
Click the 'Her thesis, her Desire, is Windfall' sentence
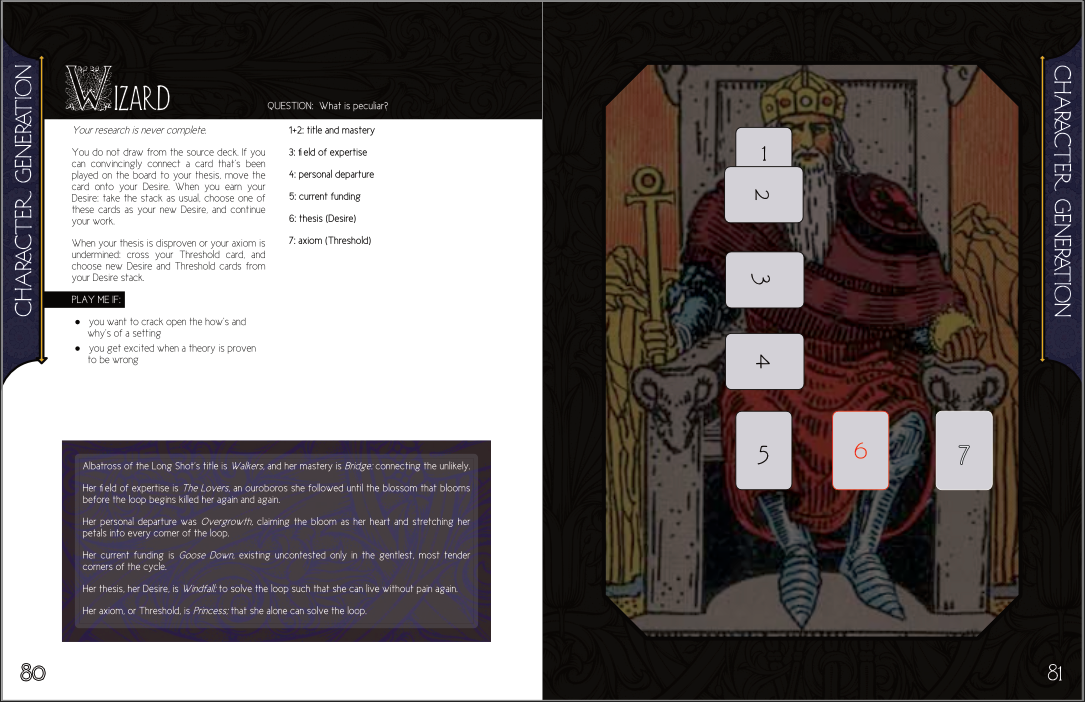[x=270, y=589]
